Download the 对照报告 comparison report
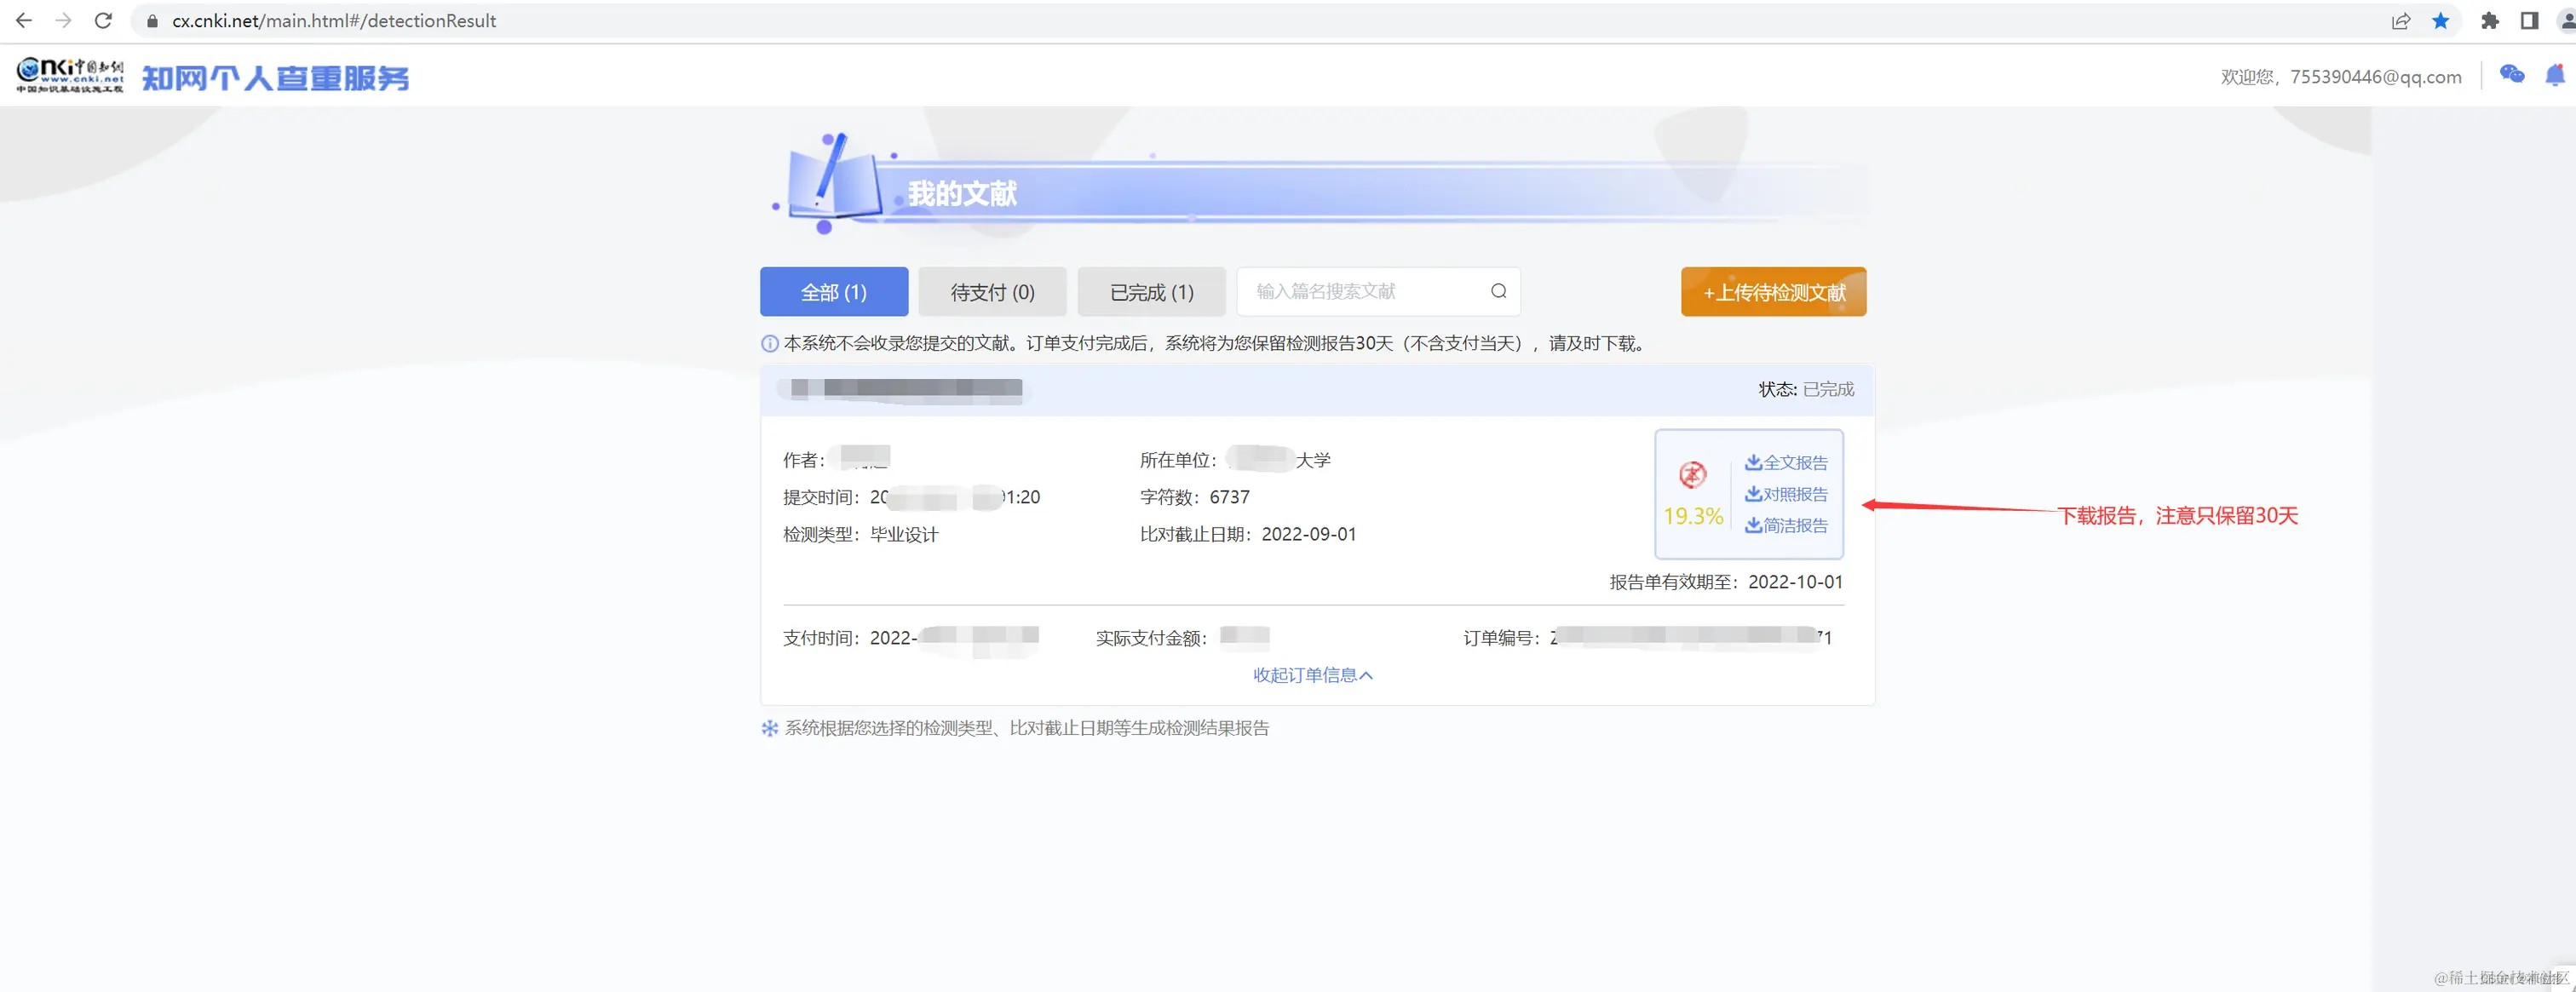 pos(1786,494)
